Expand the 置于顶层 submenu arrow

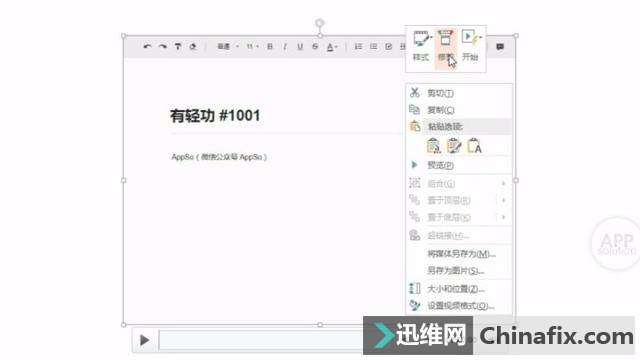pyautogui.click(x=504, y=200)
